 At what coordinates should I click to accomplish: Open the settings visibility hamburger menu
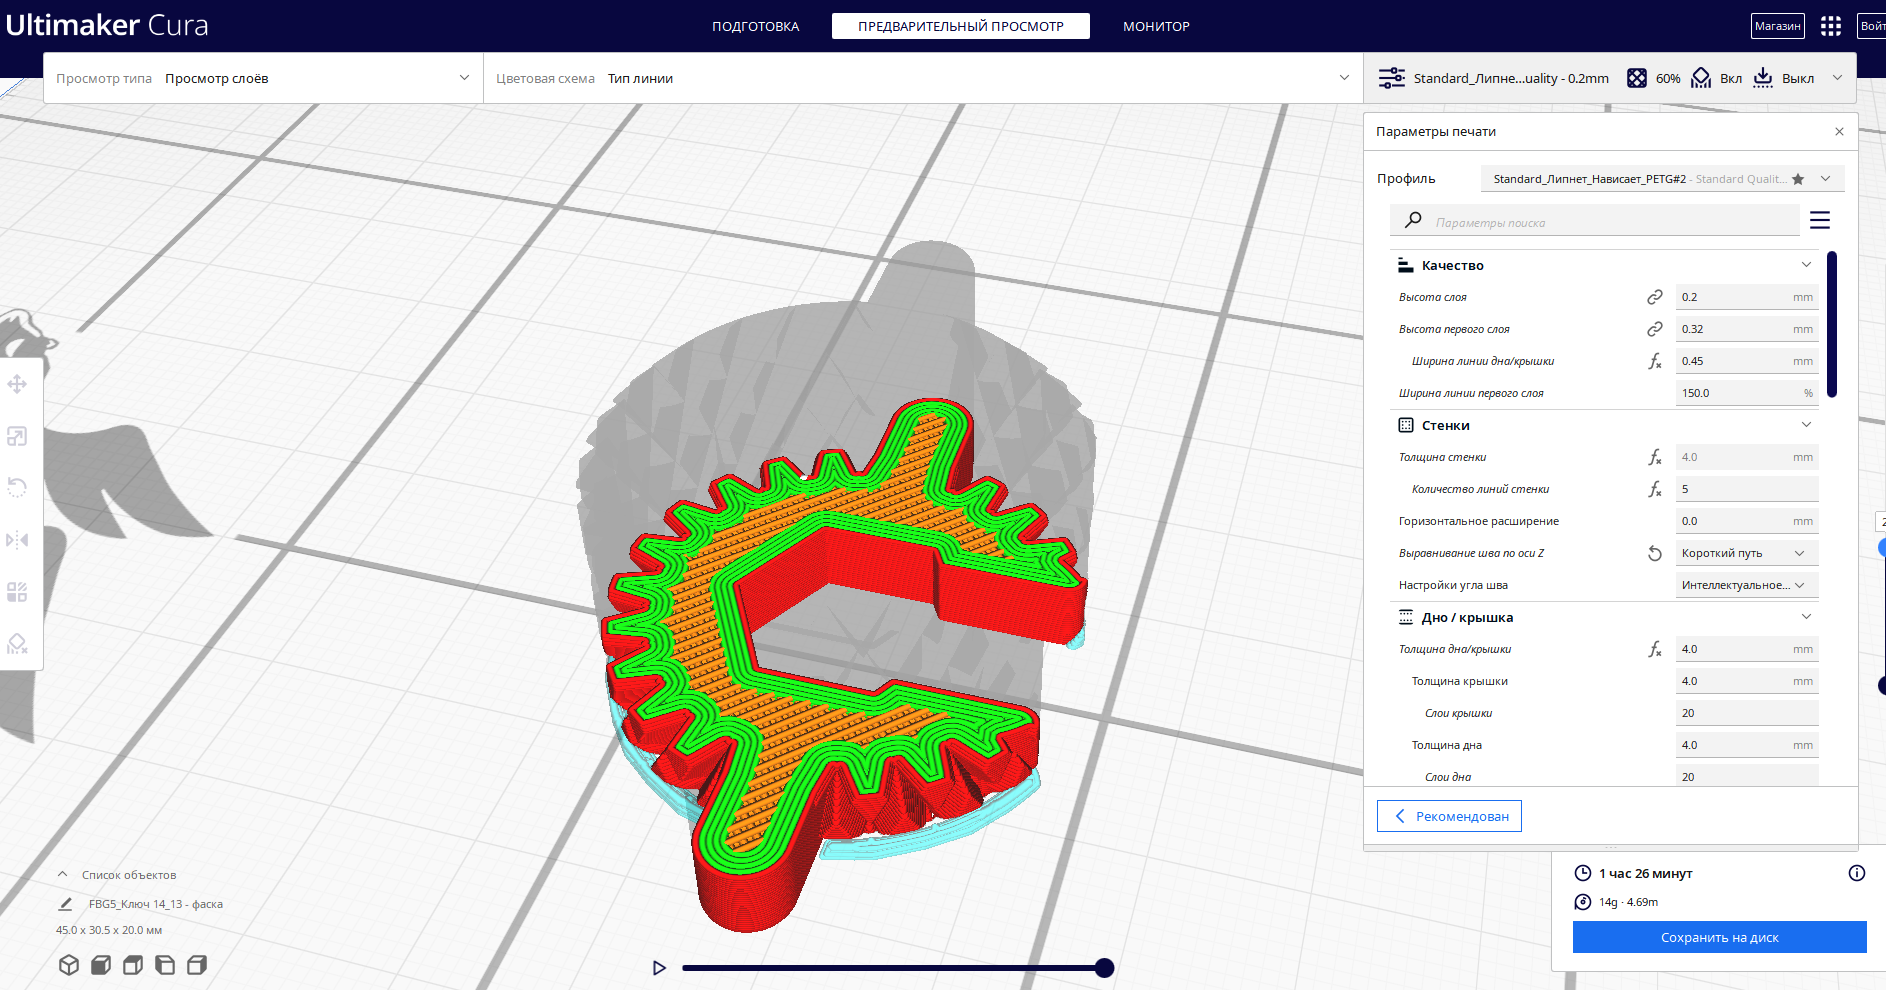(1820, 220)
